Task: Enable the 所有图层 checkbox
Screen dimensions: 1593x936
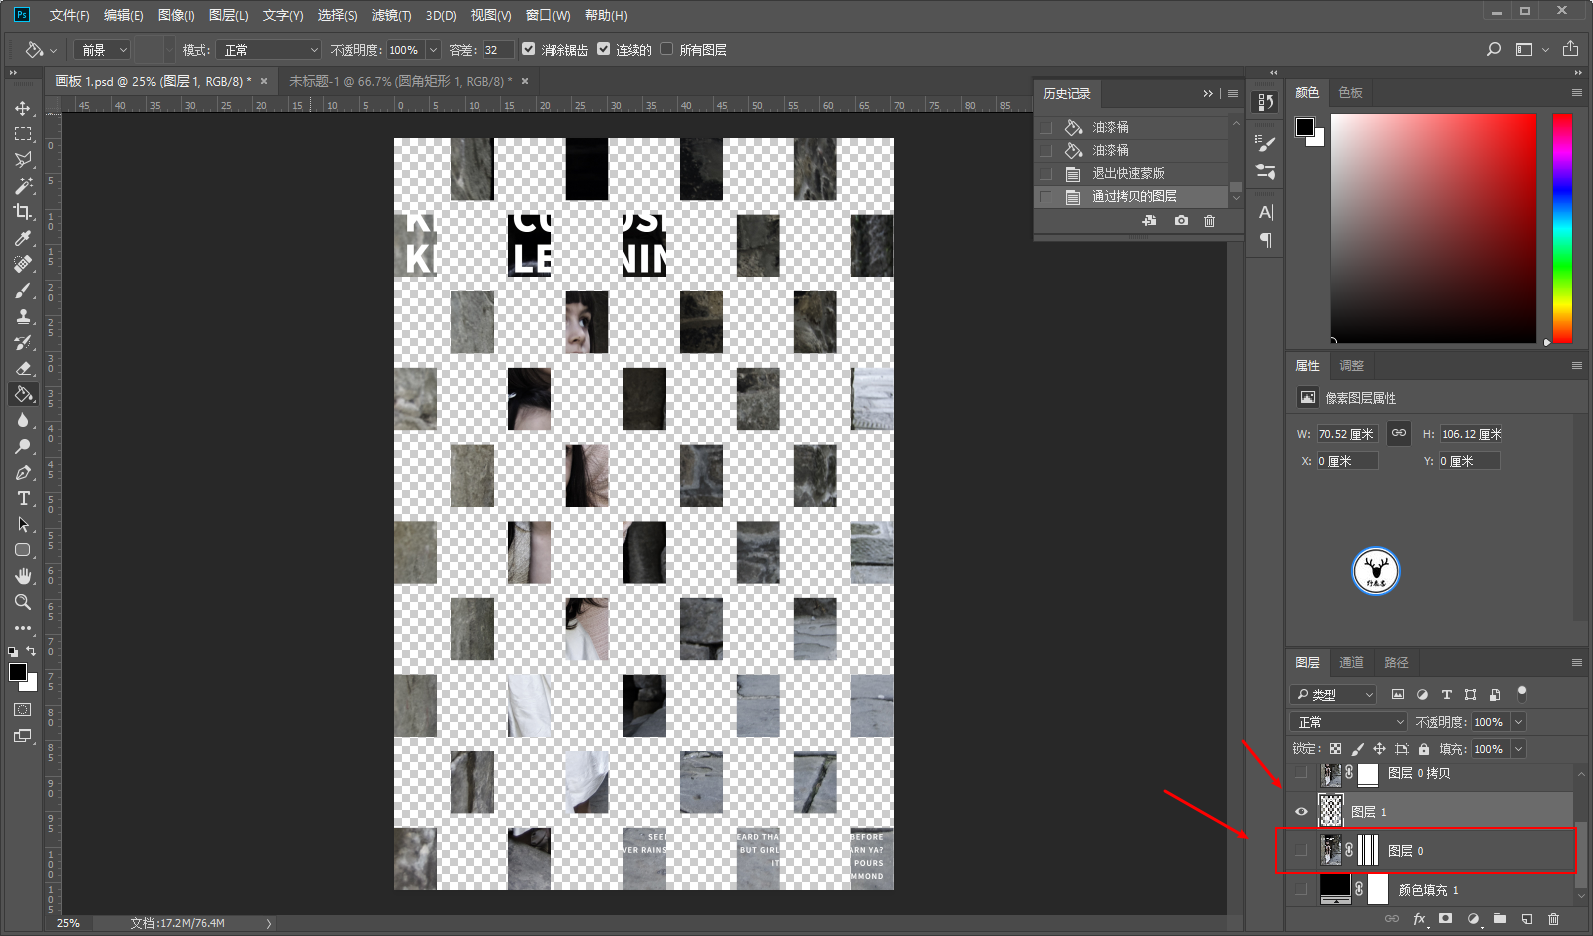Action: [x=667, y=49]
